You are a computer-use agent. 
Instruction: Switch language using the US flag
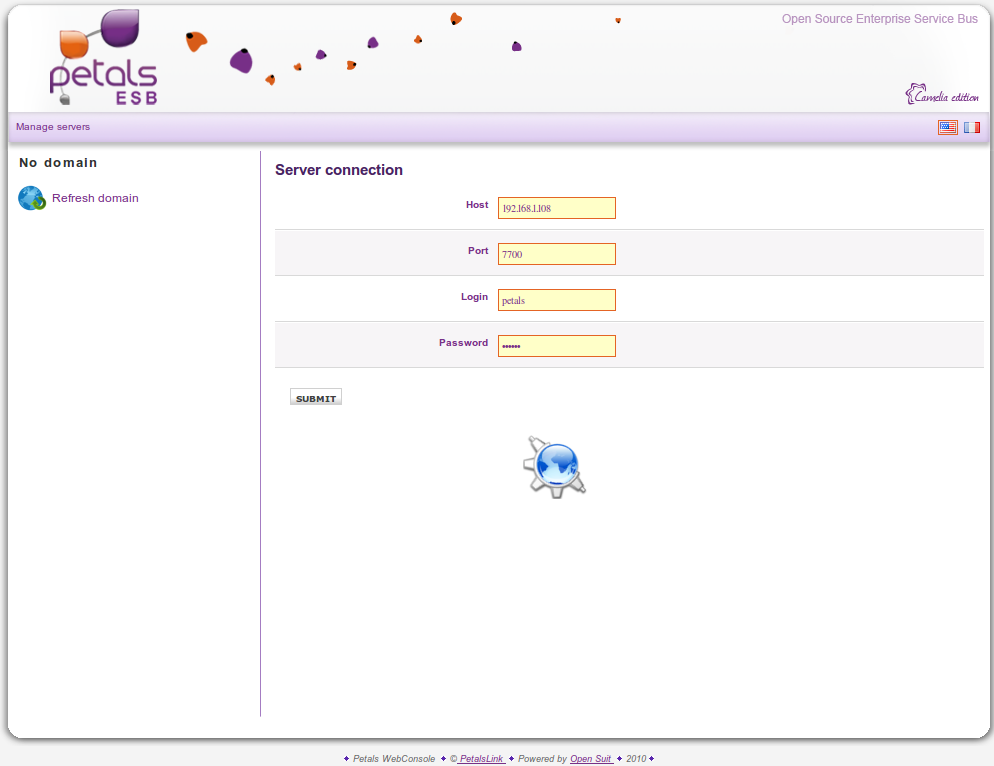947,127
